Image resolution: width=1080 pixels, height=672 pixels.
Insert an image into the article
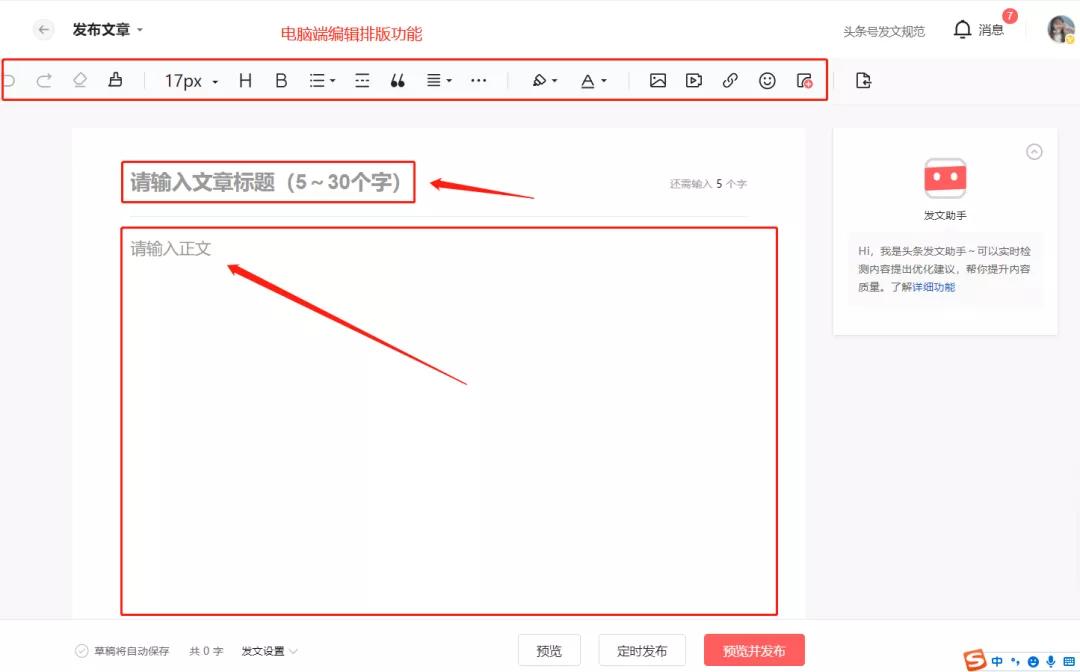pyautogui.click(x=657, y=80)
